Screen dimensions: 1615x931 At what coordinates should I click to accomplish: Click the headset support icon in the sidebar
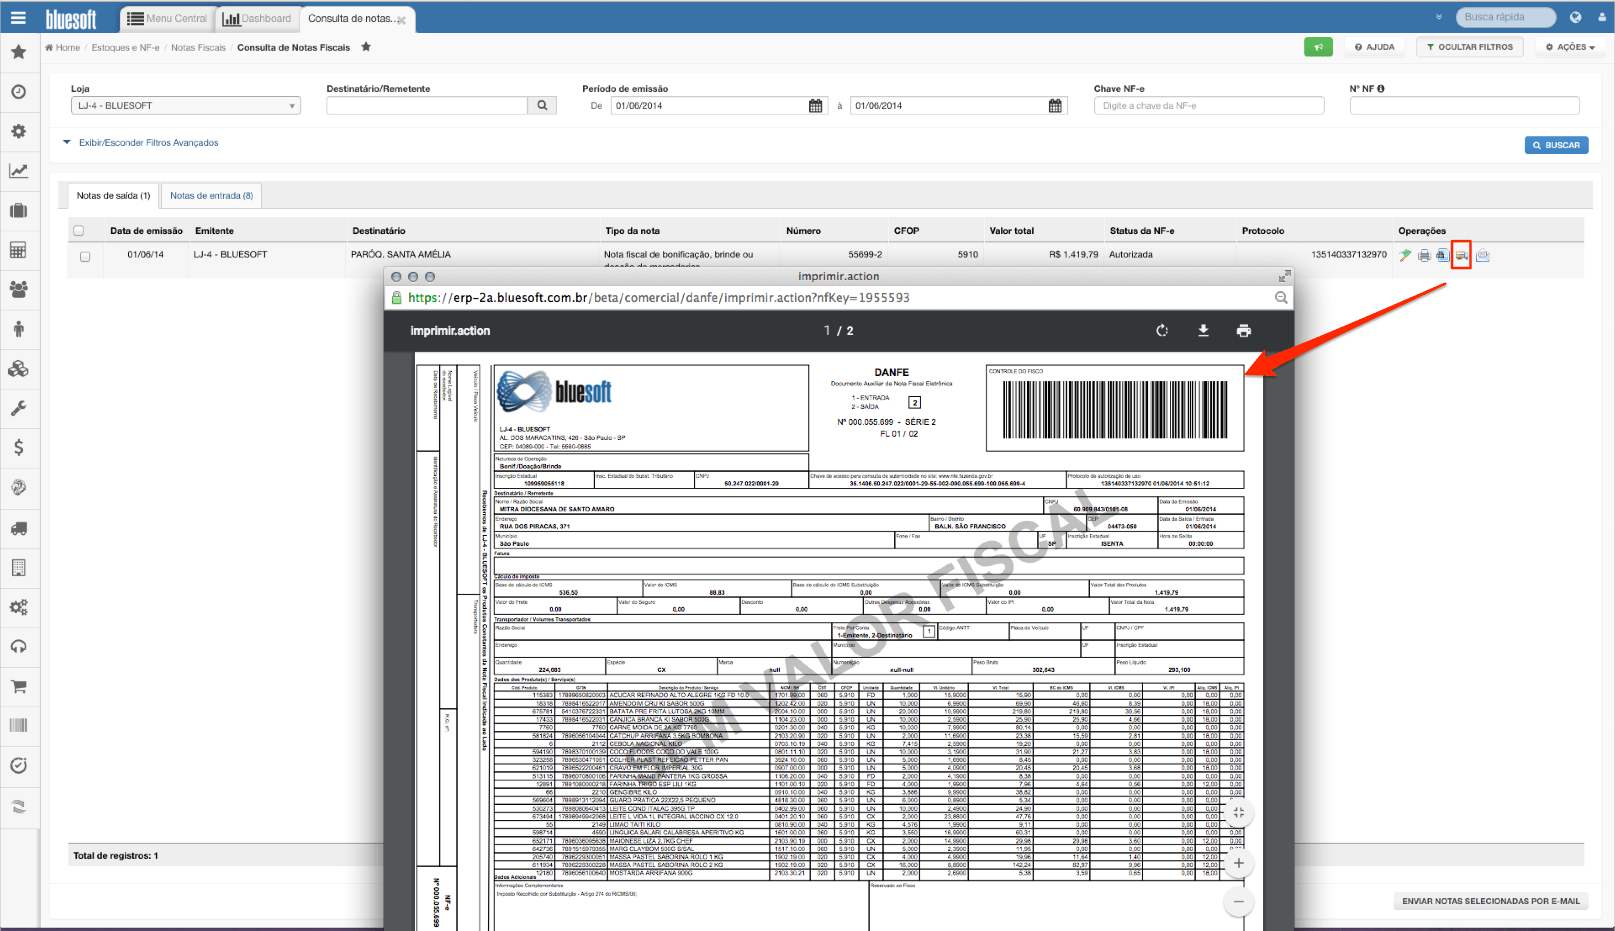pyautogui.click(x=20, y=646)
